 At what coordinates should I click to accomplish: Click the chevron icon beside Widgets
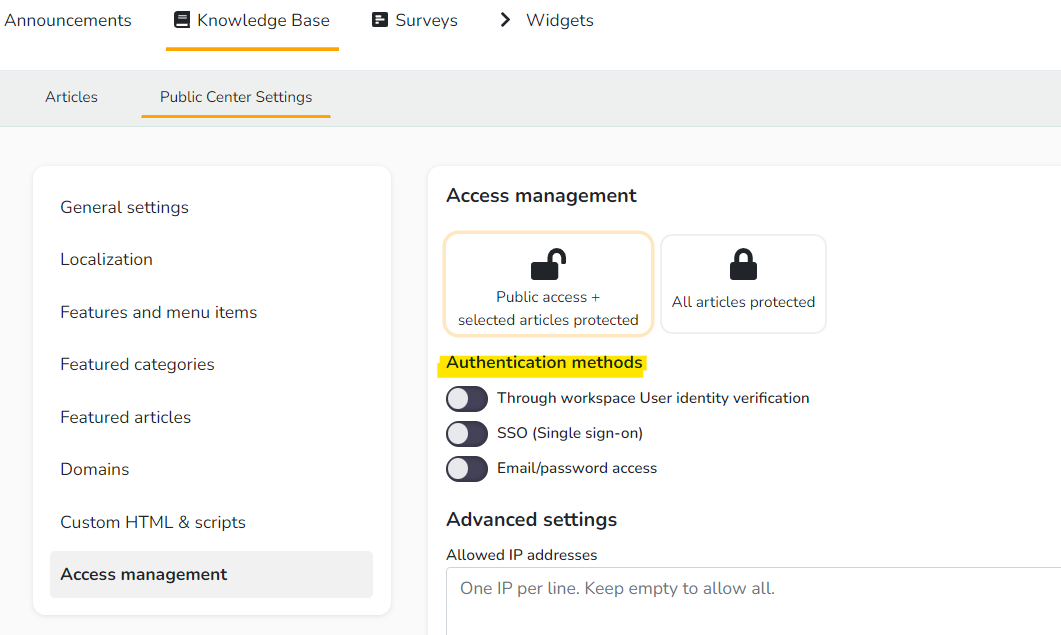pyautogui.click(x=505, y=20)
